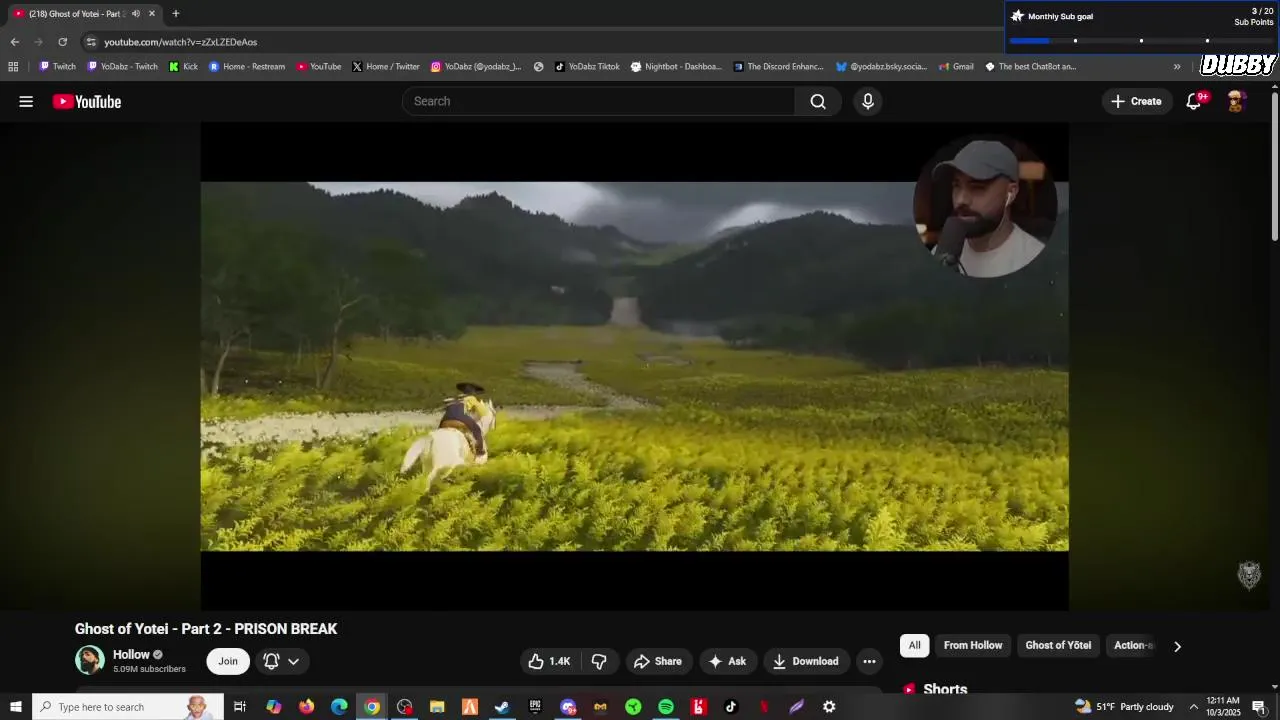Open Hollow's channel avatar

pos(90,660)
